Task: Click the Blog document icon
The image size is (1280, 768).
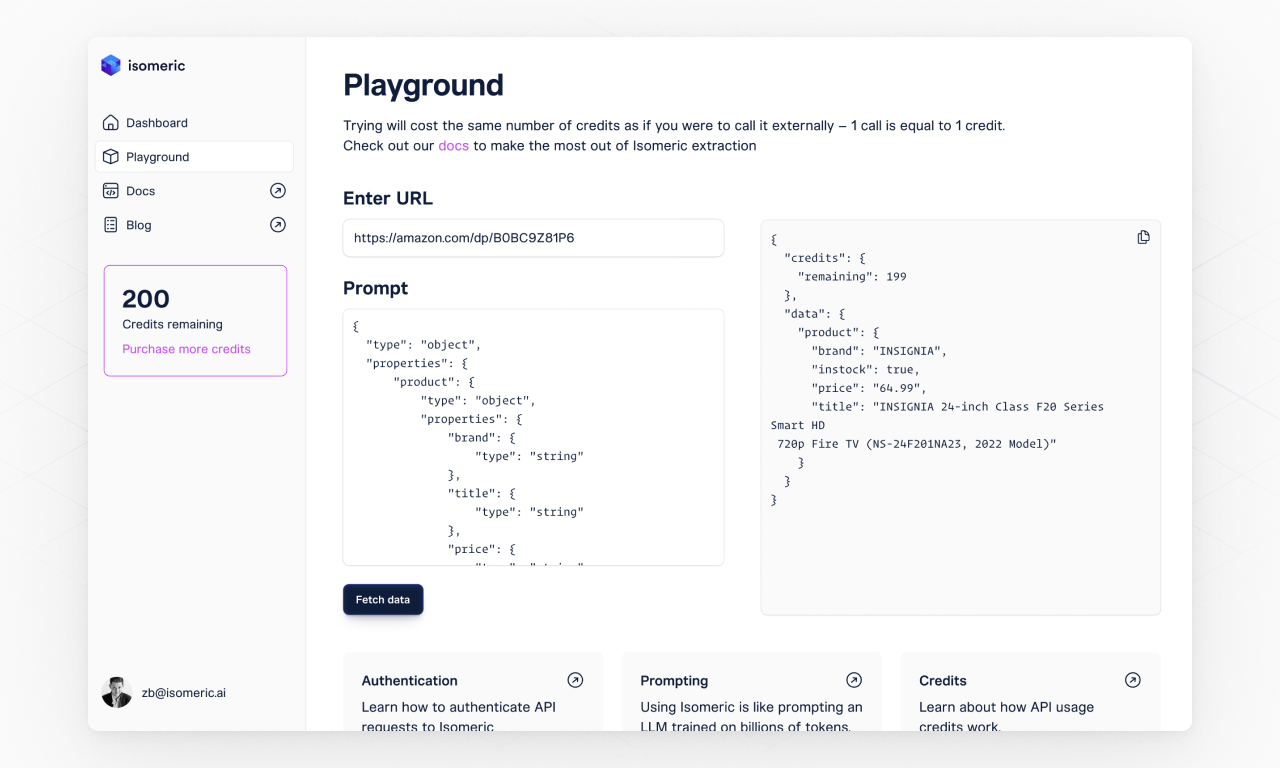Action: coord(111,225)
